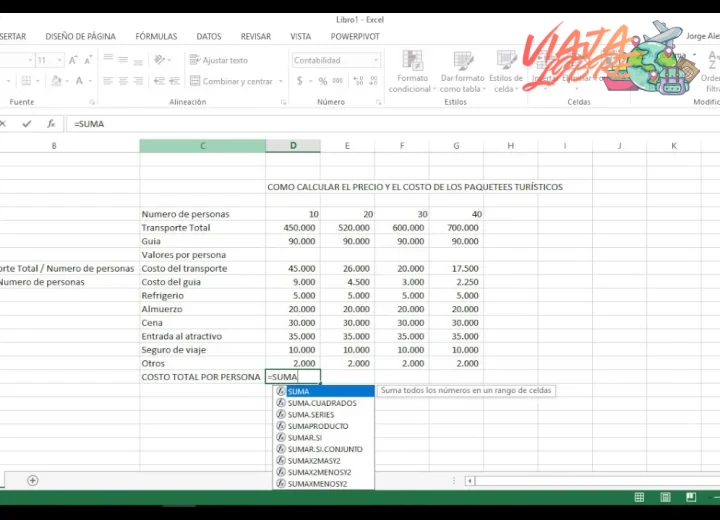Click the horizontal scrollbar left arrow
Screen dimensions: 720x520
[470, 481]
